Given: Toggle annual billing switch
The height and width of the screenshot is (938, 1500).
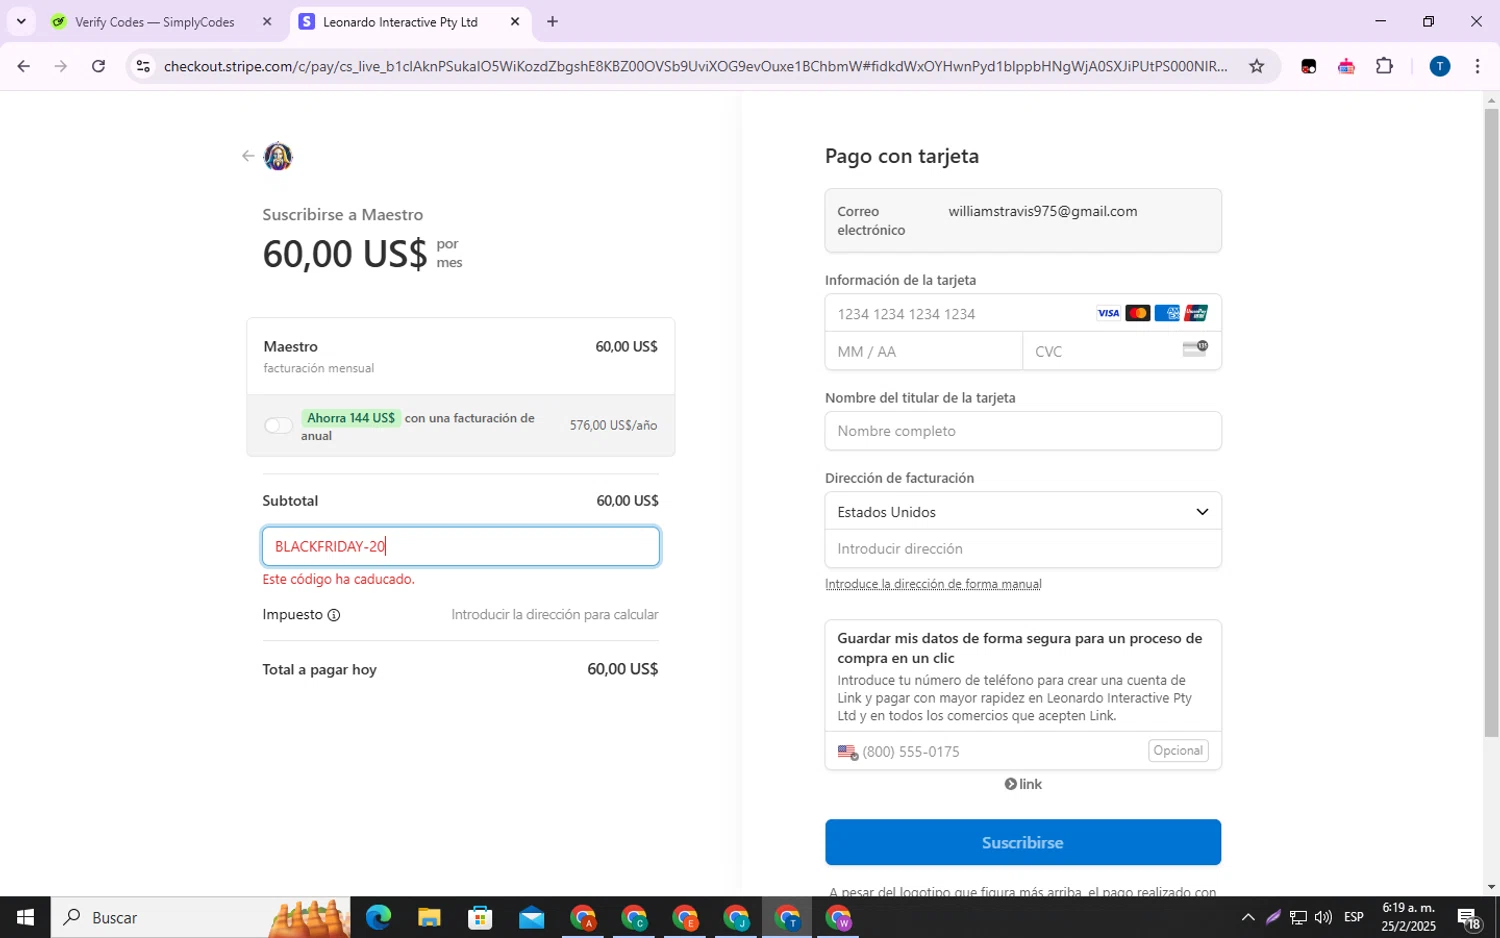Looking at the screenshot, I should tap(278, 426).
